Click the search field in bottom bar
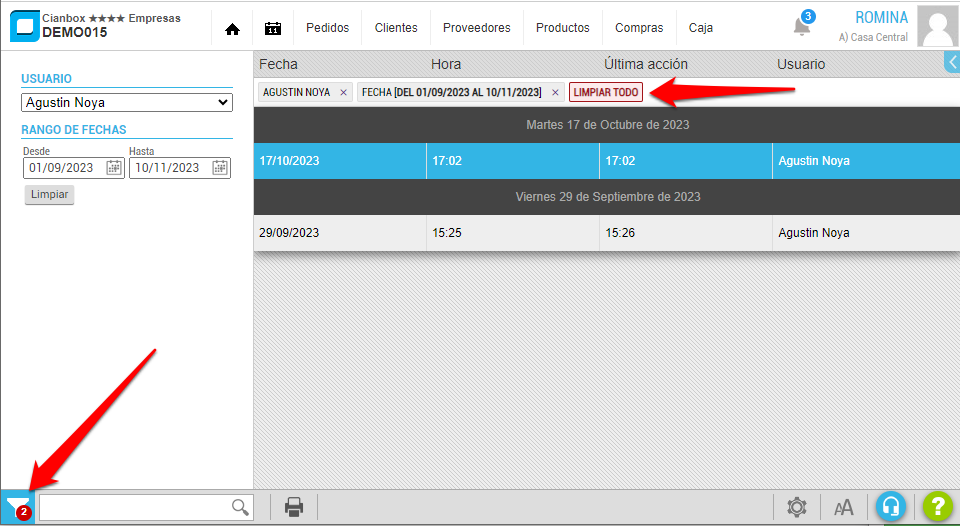The image size is (960, 526). pos(136,507)
